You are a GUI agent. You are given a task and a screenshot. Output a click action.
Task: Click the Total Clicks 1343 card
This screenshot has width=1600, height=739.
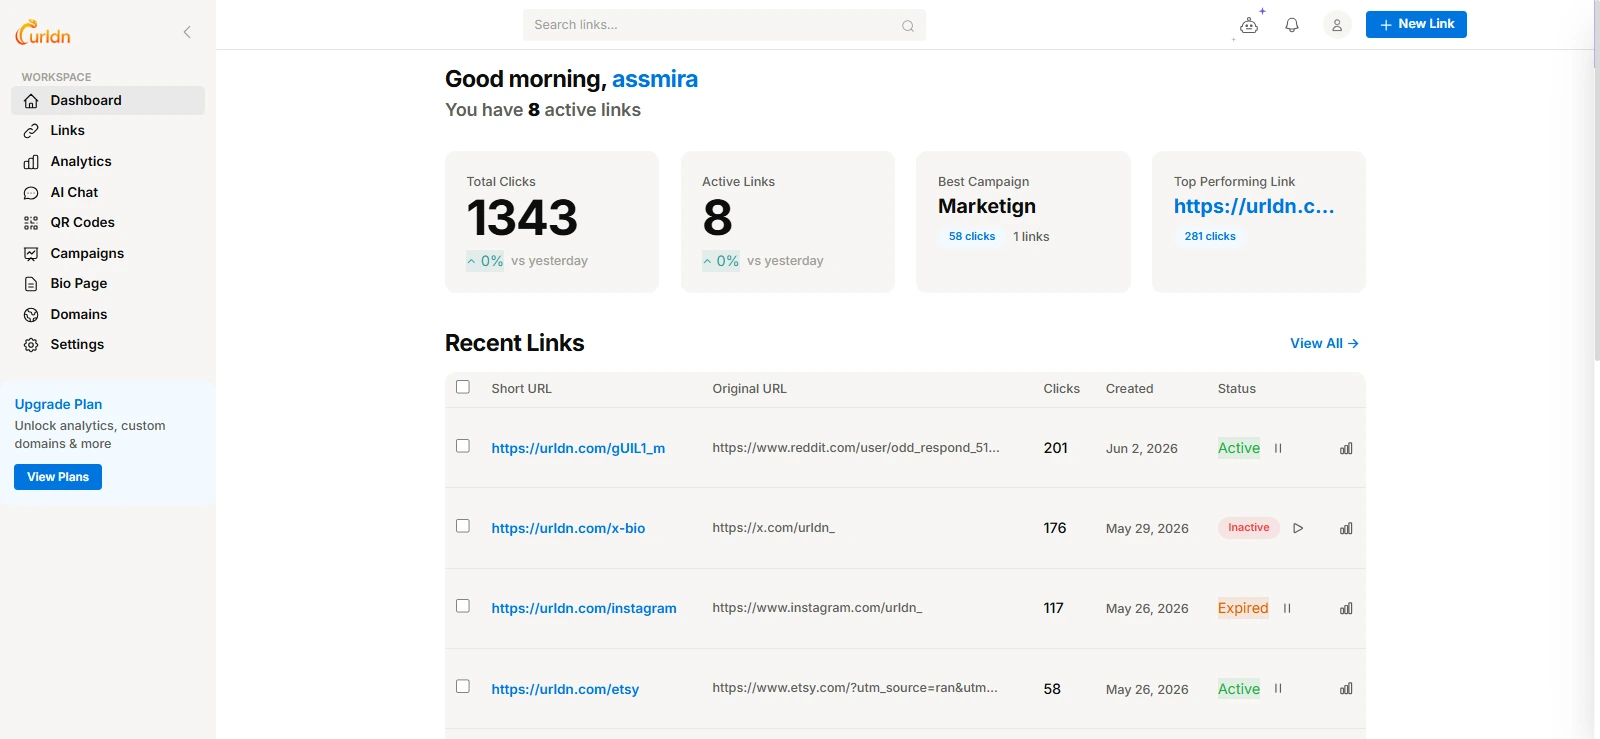point(552,222)
